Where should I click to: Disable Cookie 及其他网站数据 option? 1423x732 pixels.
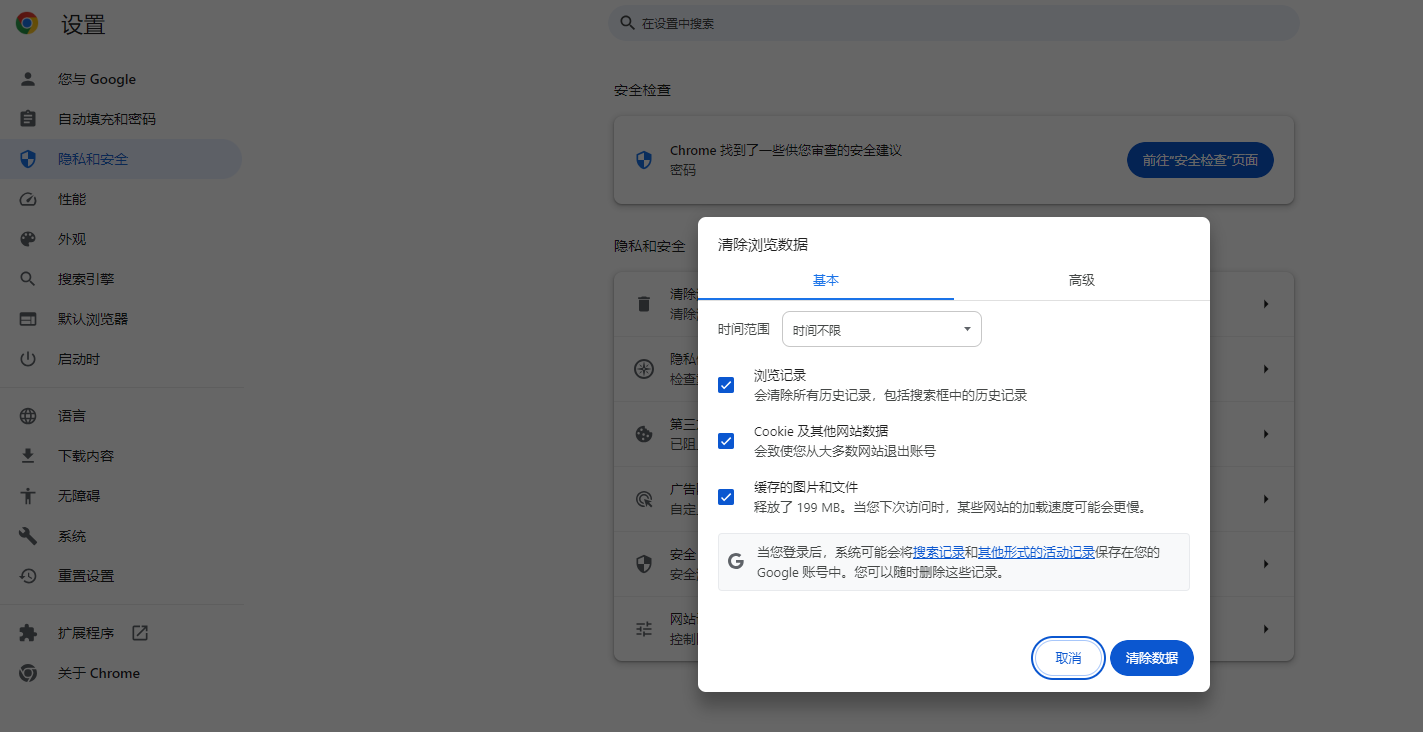pos(725,440)
